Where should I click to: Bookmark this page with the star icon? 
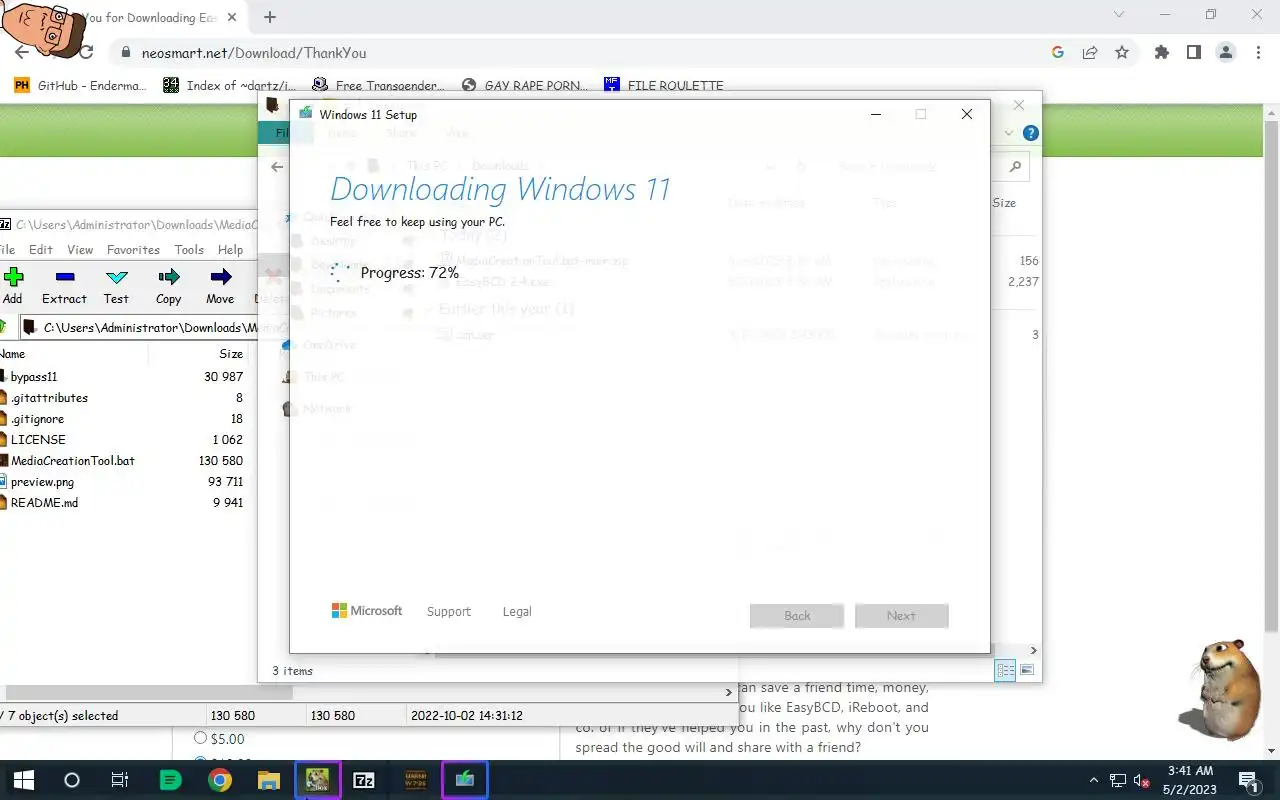pos(1122,53)
